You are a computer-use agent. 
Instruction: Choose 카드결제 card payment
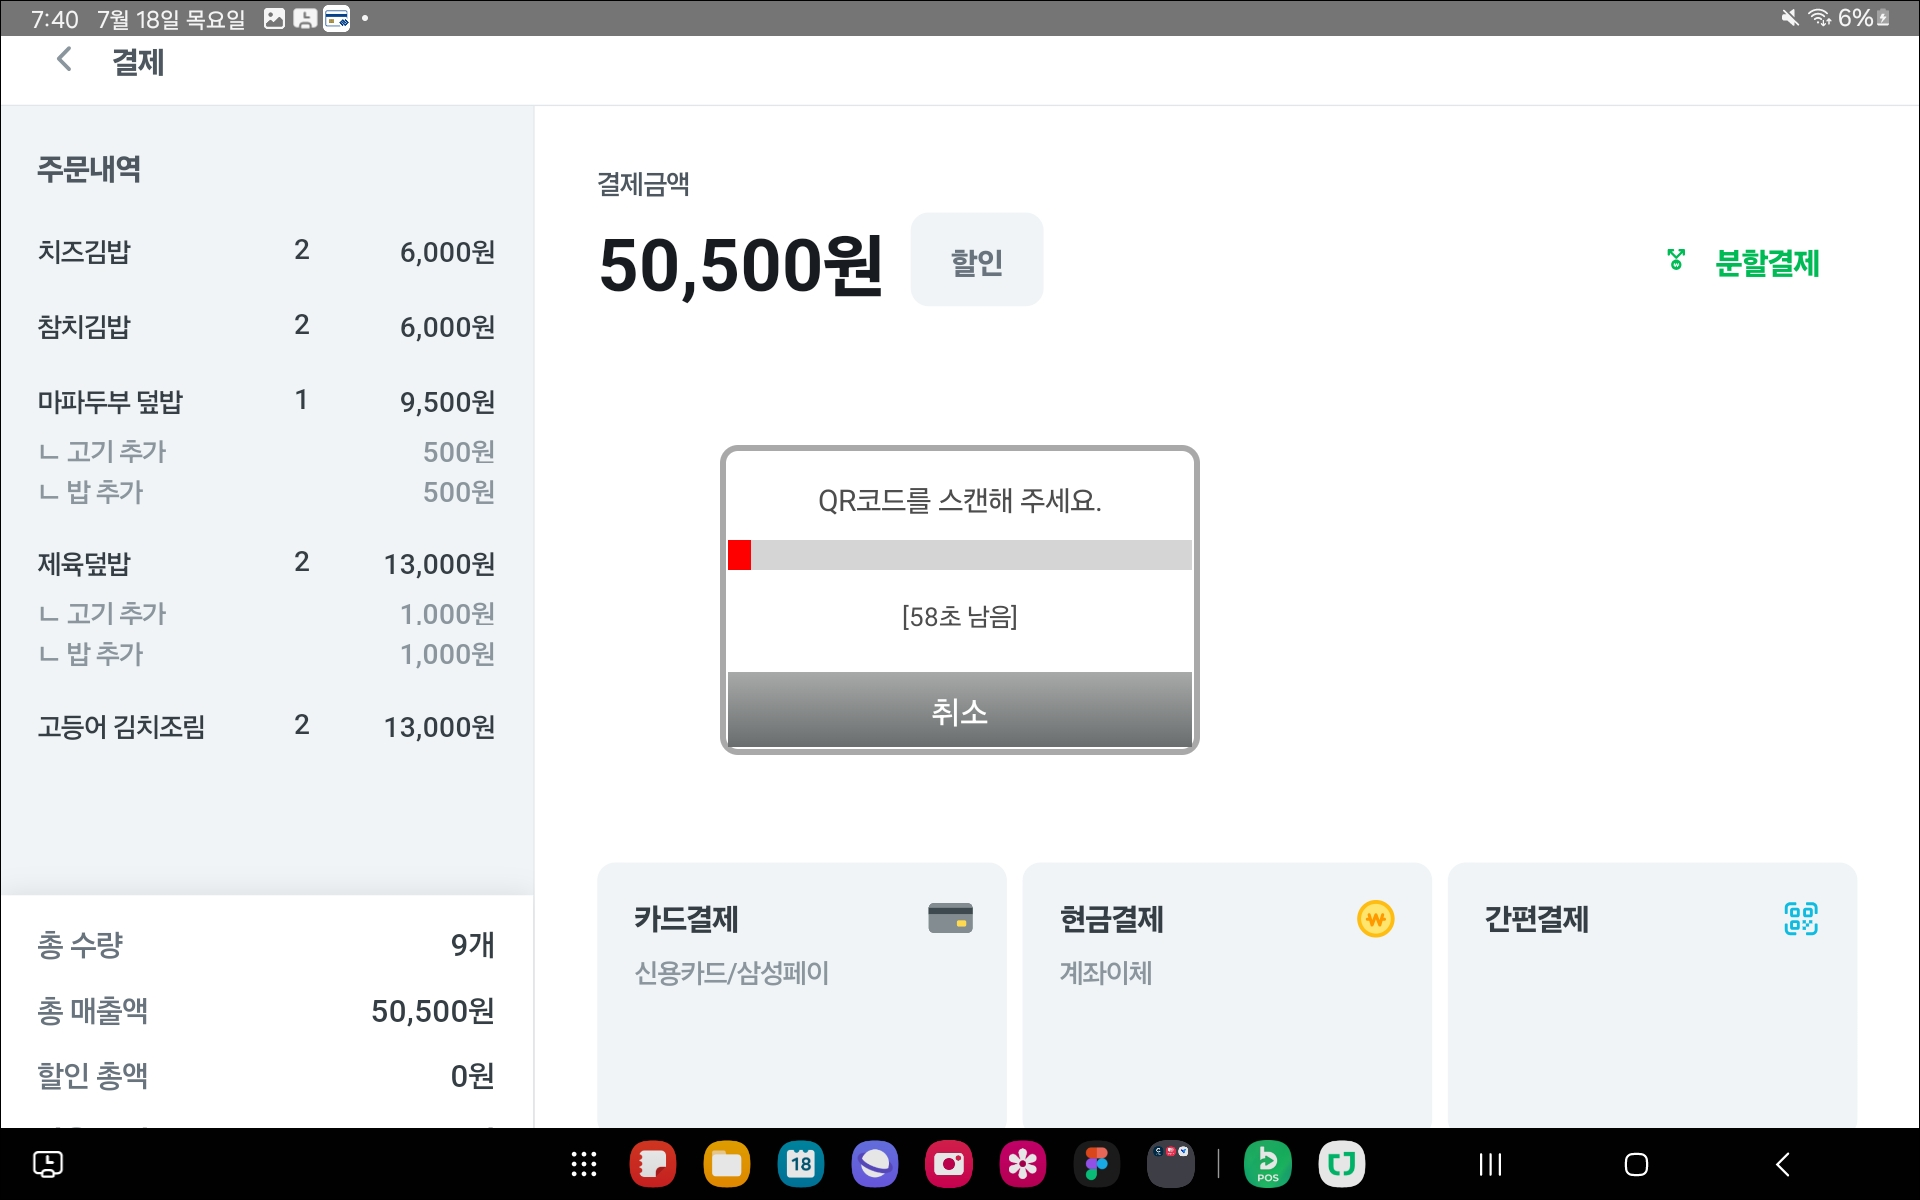(801, 995)
